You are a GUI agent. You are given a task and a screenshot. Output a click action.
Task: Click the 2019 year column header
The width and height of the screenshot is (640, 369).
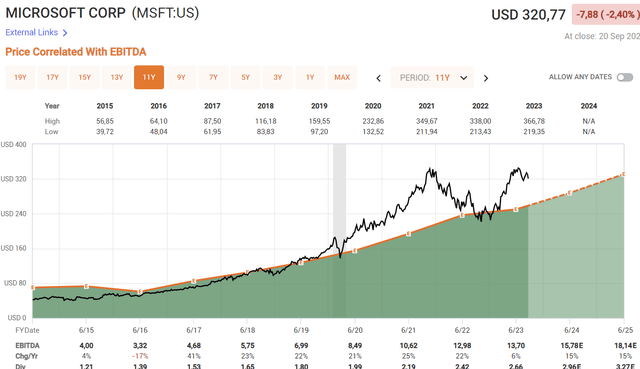point(319,106)
